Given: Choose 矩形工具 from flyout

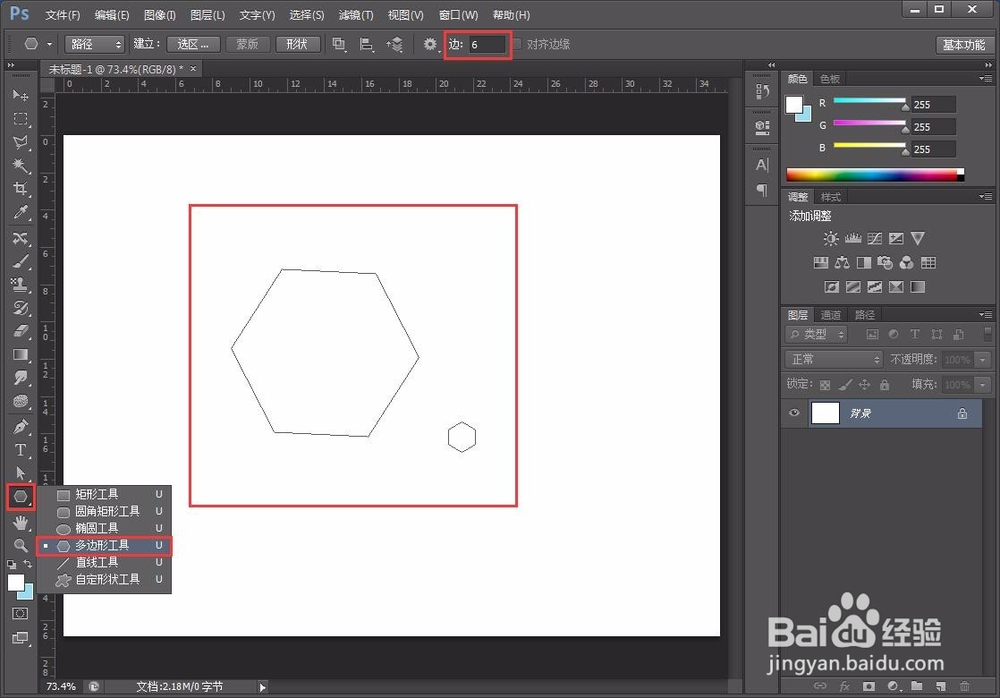Looking at the screenshot, I should 104,494.
